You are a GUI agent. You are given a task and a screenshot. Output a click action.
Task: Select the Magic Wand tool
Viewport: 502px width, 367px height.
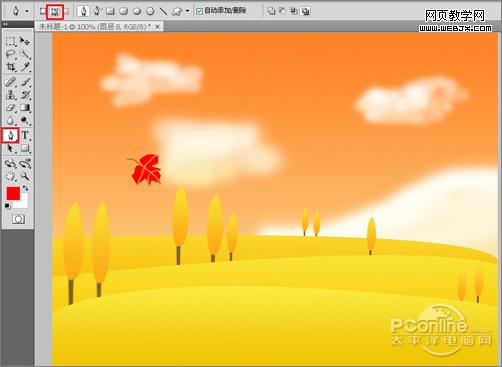(x=25, y=54)
